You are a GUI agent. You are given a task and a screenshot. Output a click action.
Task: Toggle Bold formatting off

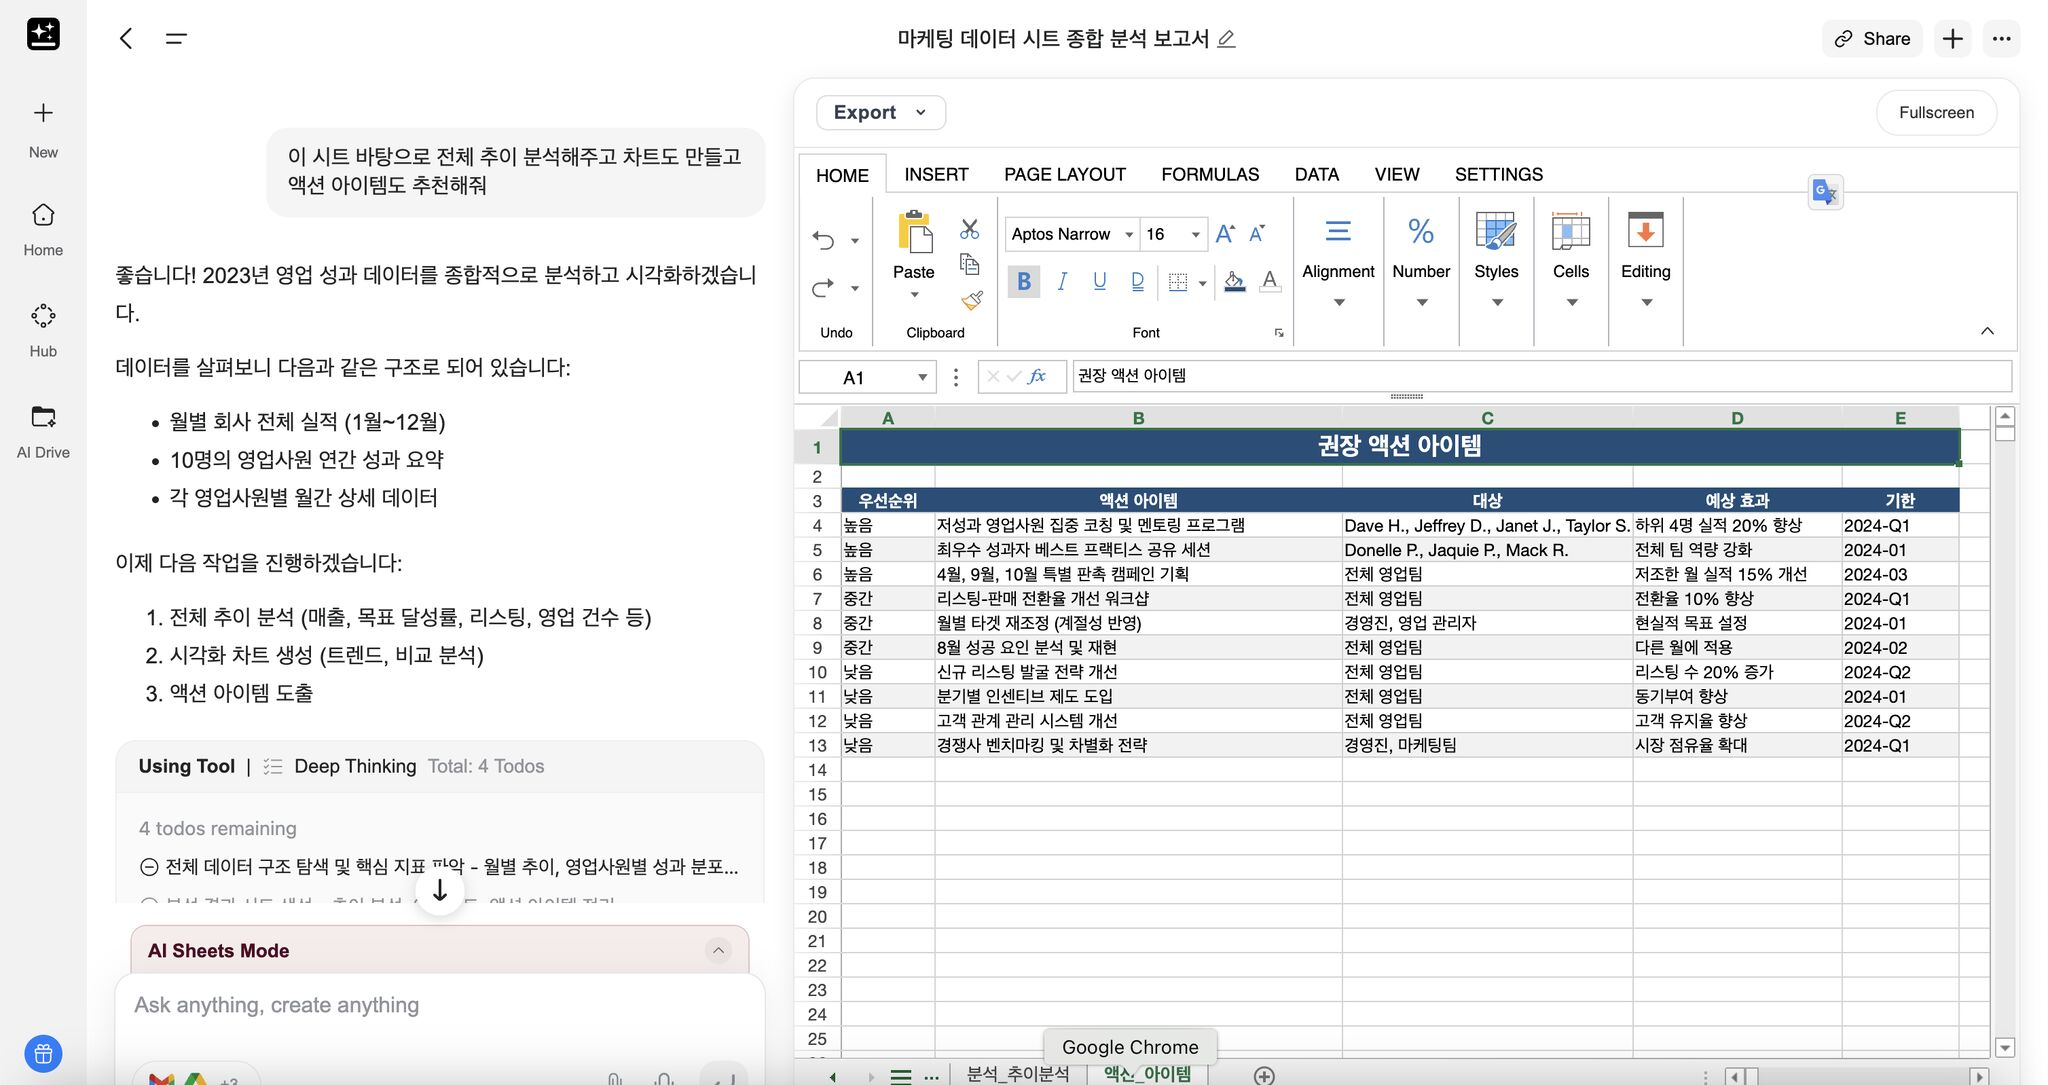[1023, 281]
